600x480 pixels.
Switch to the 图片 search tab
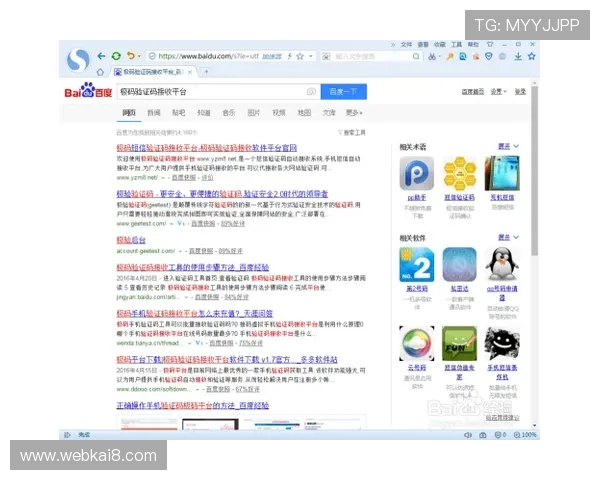[254, 113]
